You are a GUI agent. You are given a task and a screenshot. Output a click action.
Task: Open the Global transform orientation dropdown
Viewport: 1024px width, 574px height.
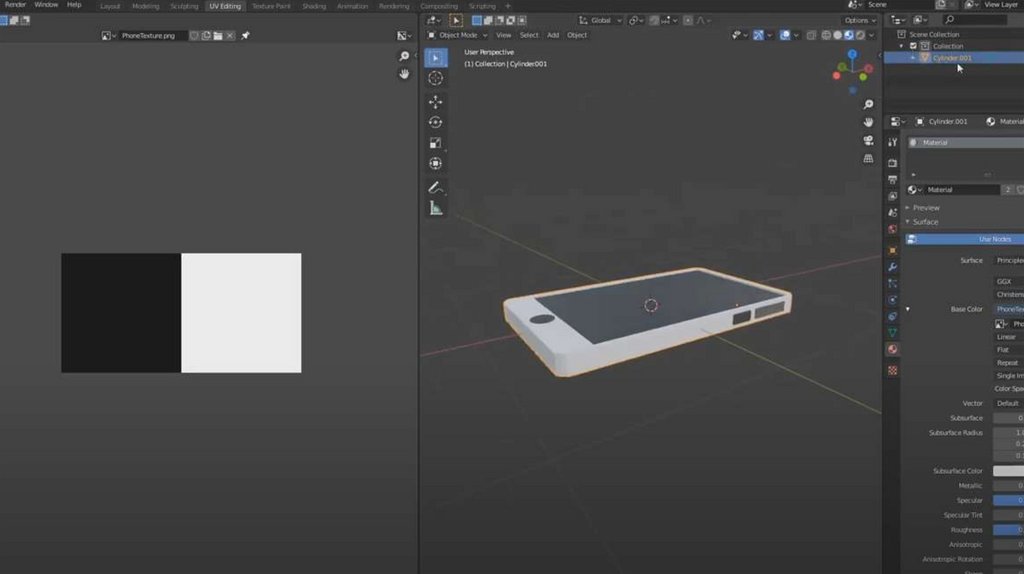click(x=600, y=20)
